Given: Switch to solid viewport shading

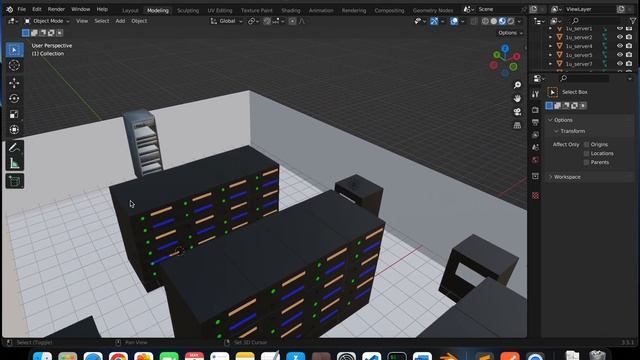Looking at the screenshot, I should pyautogui.click(x=493, y=21).
